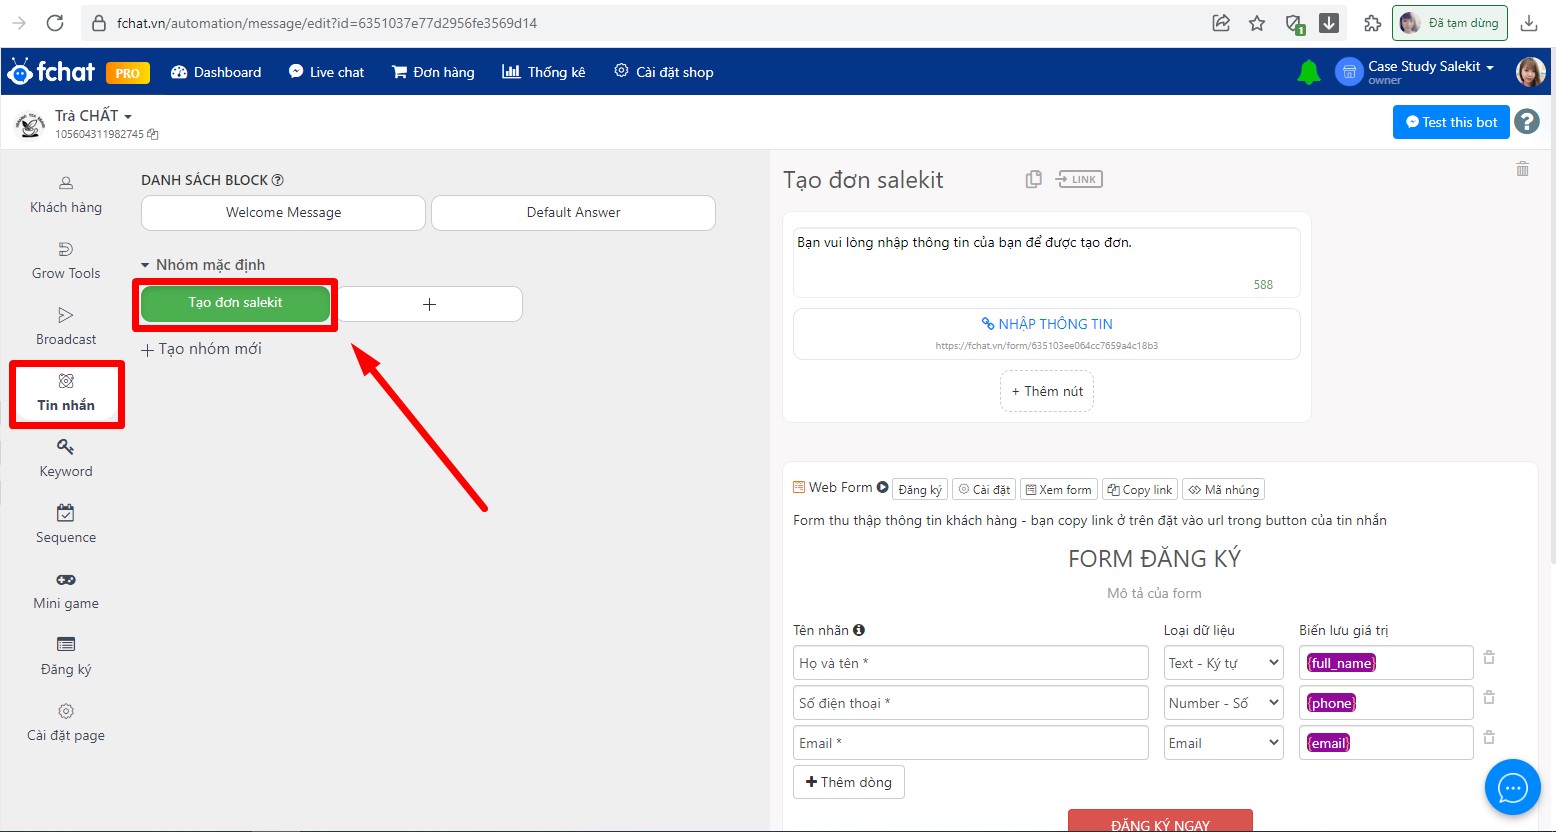This screenshot has width=1556, height=832.
Task: Click Mã nhúng embed code button
Action: (1224, 490)
